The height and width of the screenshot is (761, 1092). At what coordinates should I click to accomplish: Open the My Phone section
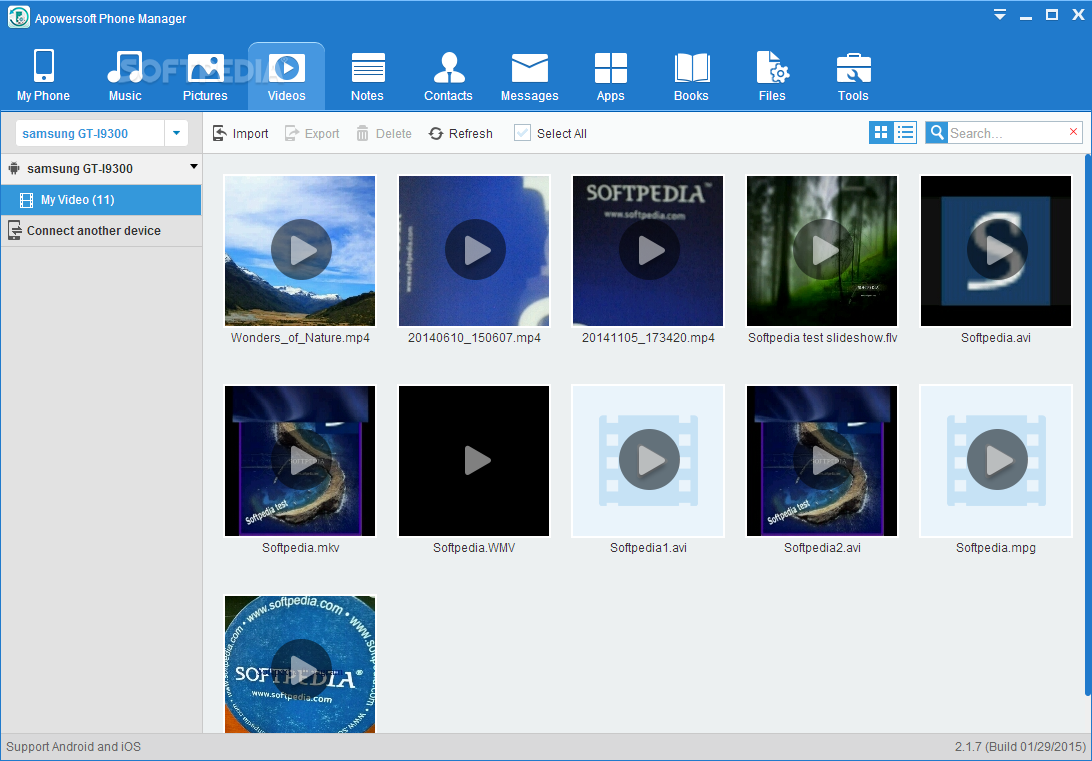(43, 75)
